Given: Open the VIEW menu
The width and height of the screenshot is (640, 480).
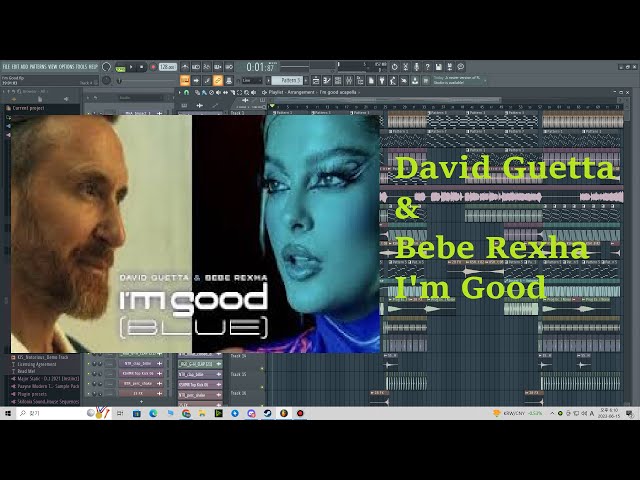Looking at the screenshot, I should pos(53,67).
